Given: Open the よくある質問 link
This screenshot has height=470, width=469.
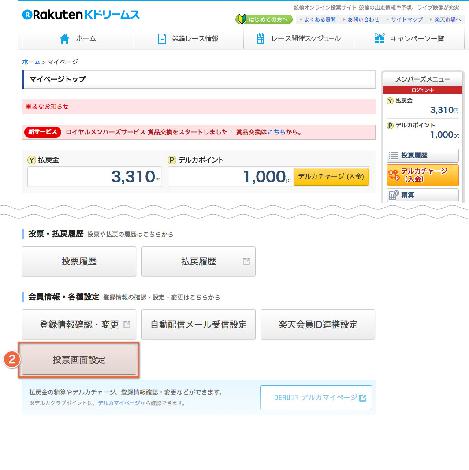Looking at the screenshot, I should click(x=319, y=20).
